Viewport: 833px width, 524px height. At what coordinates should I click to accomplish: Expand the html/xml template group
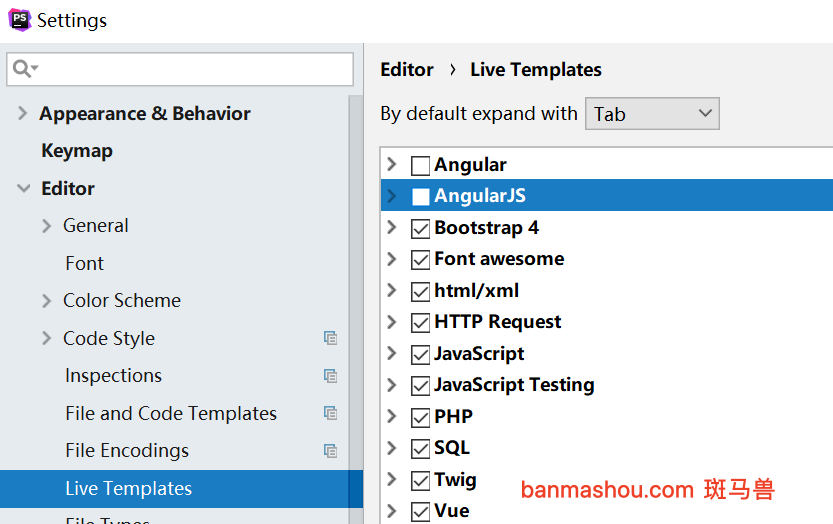tap(392, 290)
